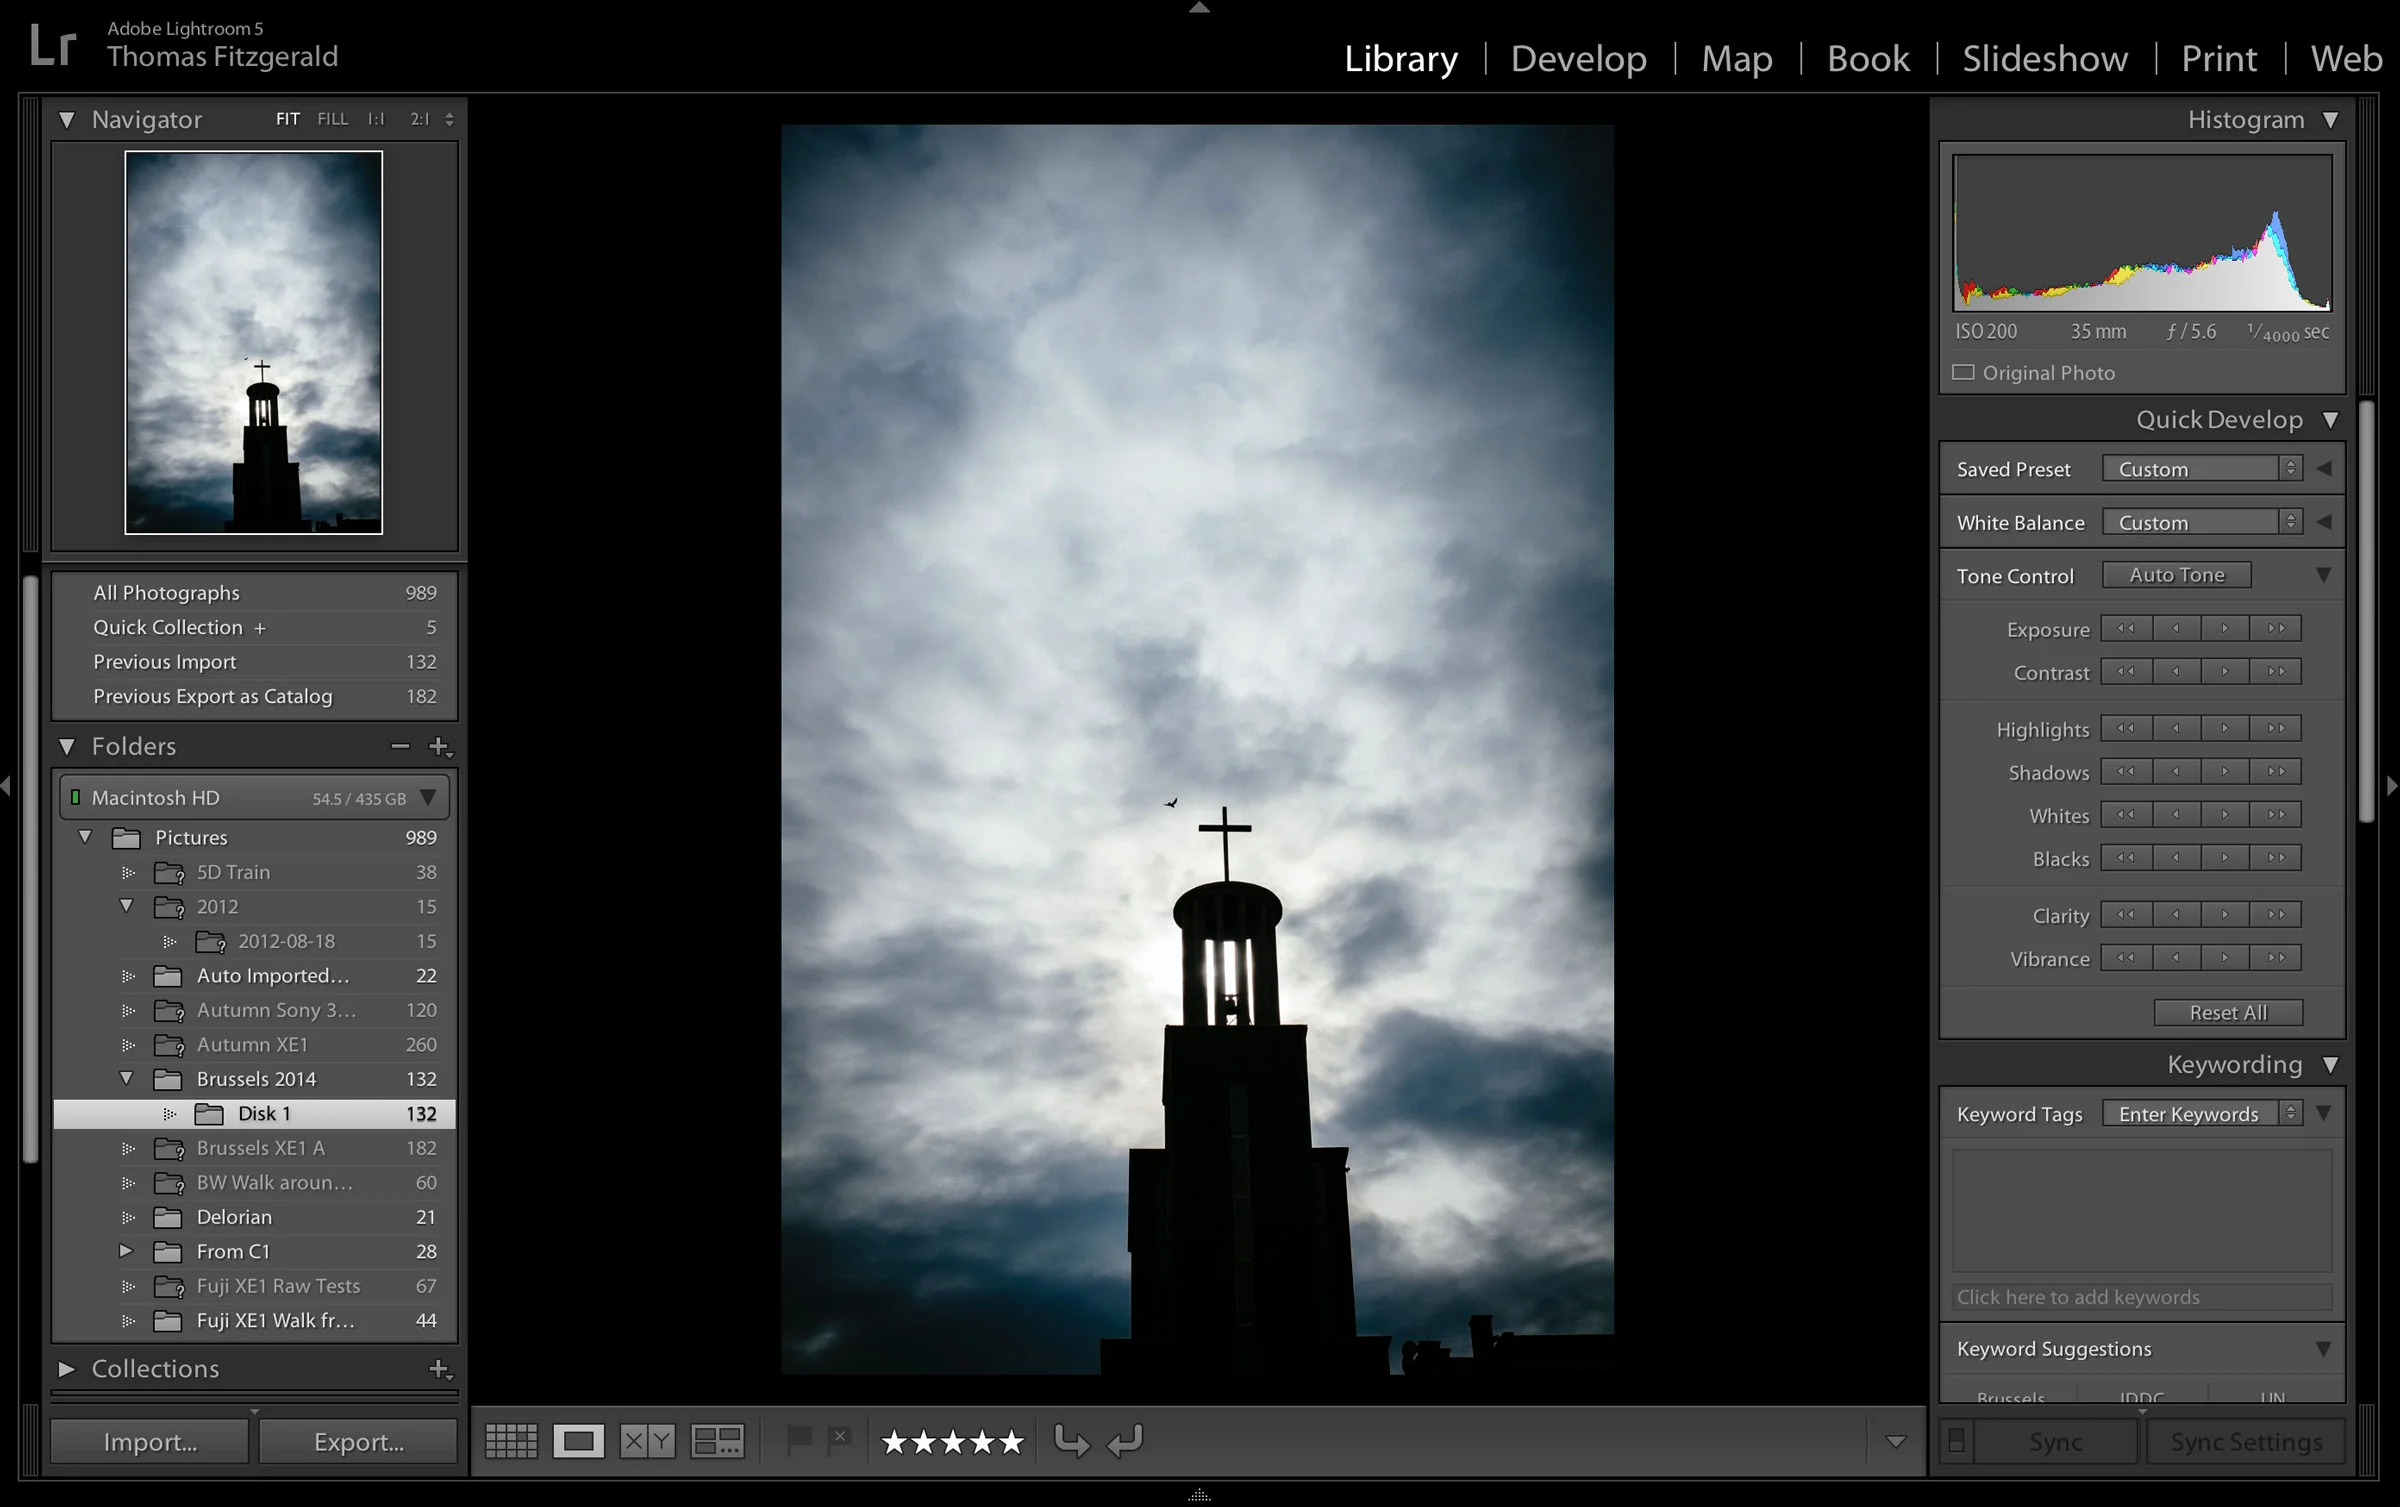Screen dimensions: 2400x1507
Task: Increase Exposure by one large step
Action: 2276,628
